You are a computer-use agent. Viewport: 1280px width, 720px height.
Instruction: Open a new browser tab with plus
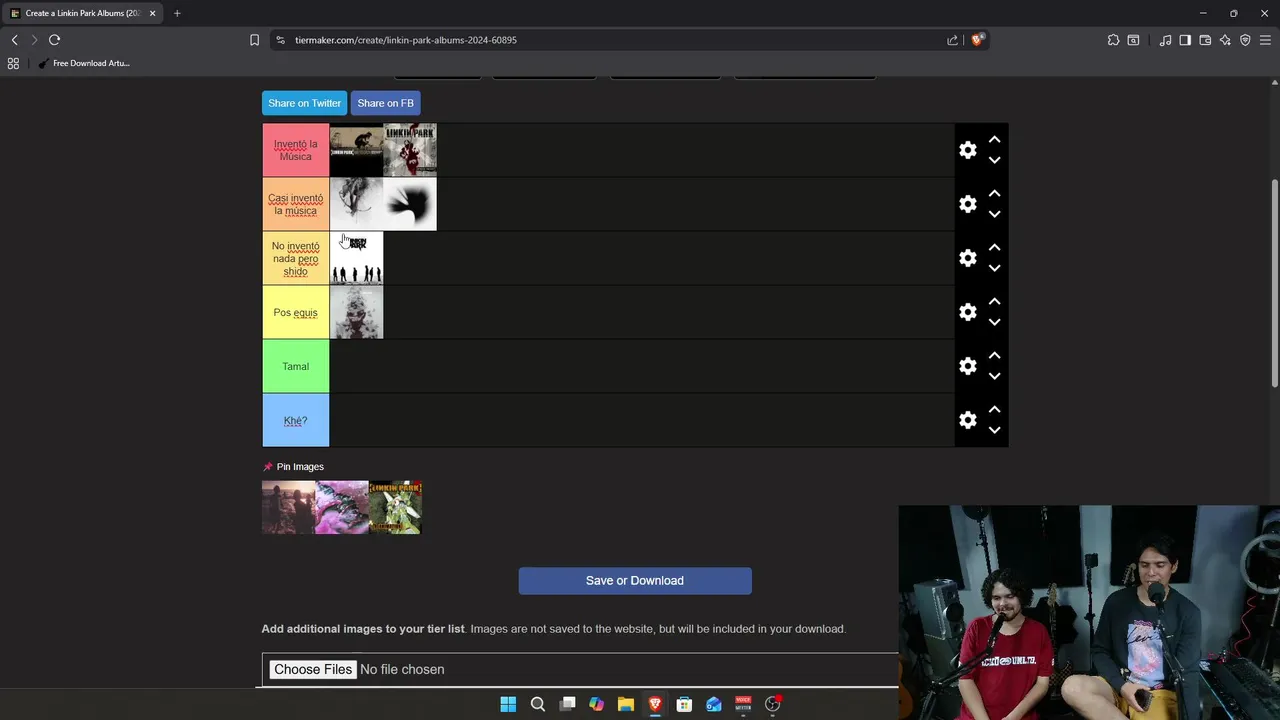pos(177,13)
